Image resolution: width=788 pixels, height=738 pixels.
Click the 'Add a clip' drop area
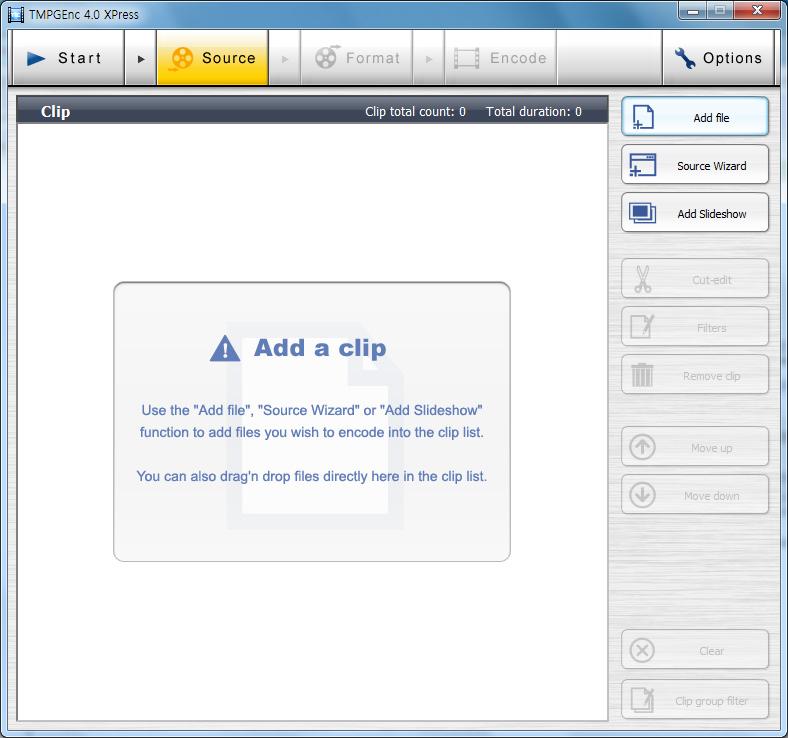point(312,421)
